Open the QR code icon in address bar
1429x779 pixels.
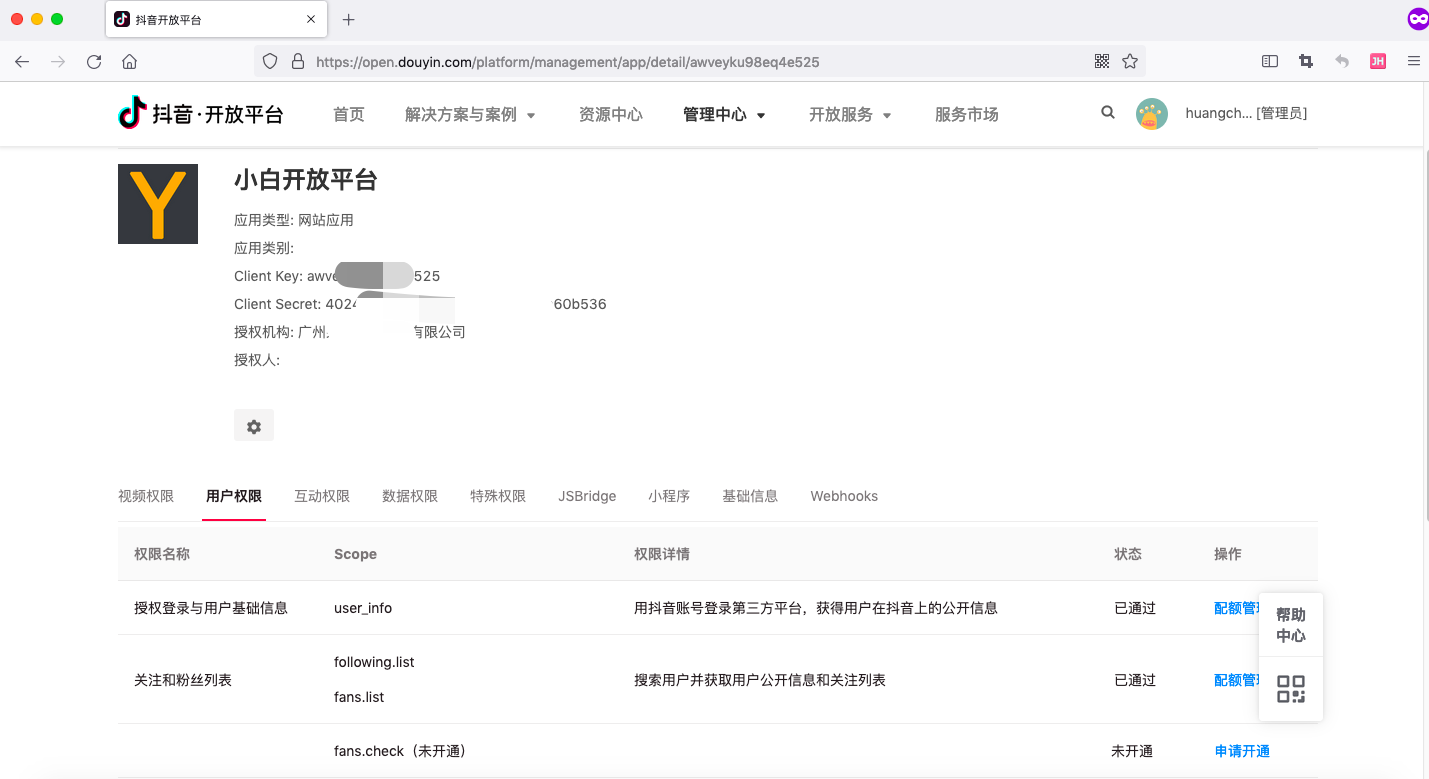[1102, 61]
